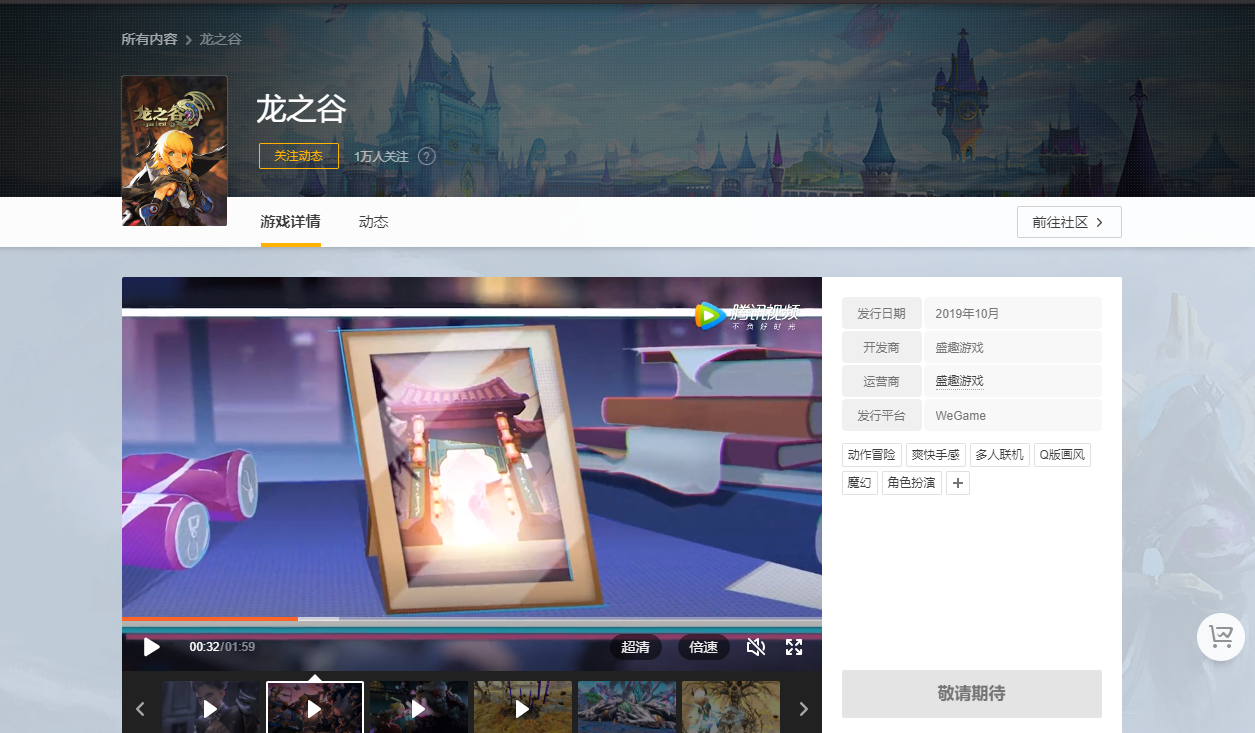This screenshot has width=1255, height=733.
Task: Open the 超清 video quality selector
Action: (x=635, y=647)
